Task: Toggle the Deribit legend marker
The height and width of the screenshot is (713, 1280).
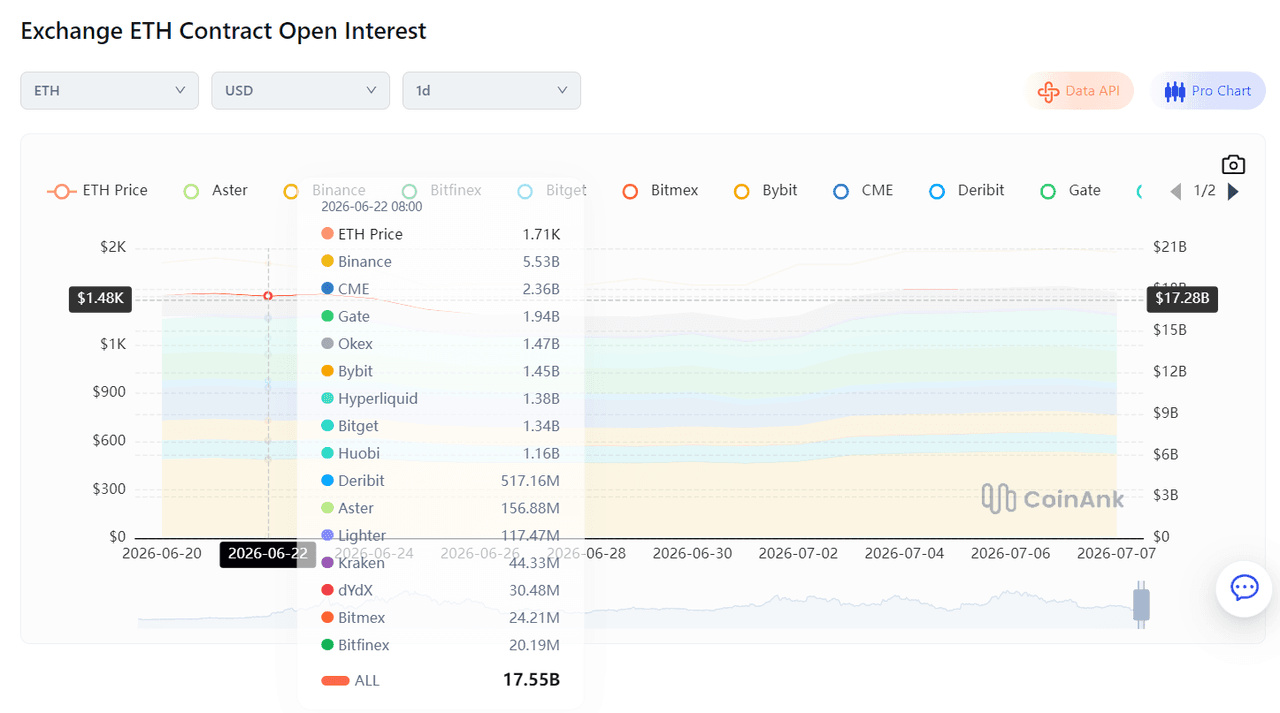Action: click(937, 191)
